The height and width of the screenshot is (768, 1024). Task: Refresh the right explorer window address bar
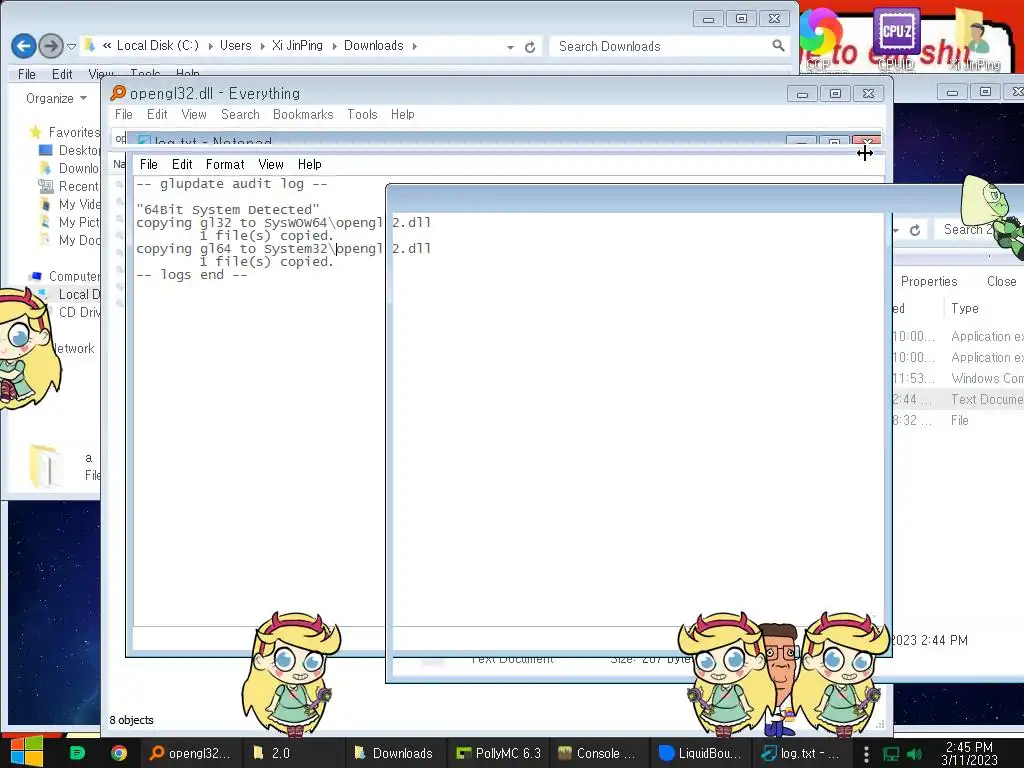pyautogui.click(x=915, y=230)
